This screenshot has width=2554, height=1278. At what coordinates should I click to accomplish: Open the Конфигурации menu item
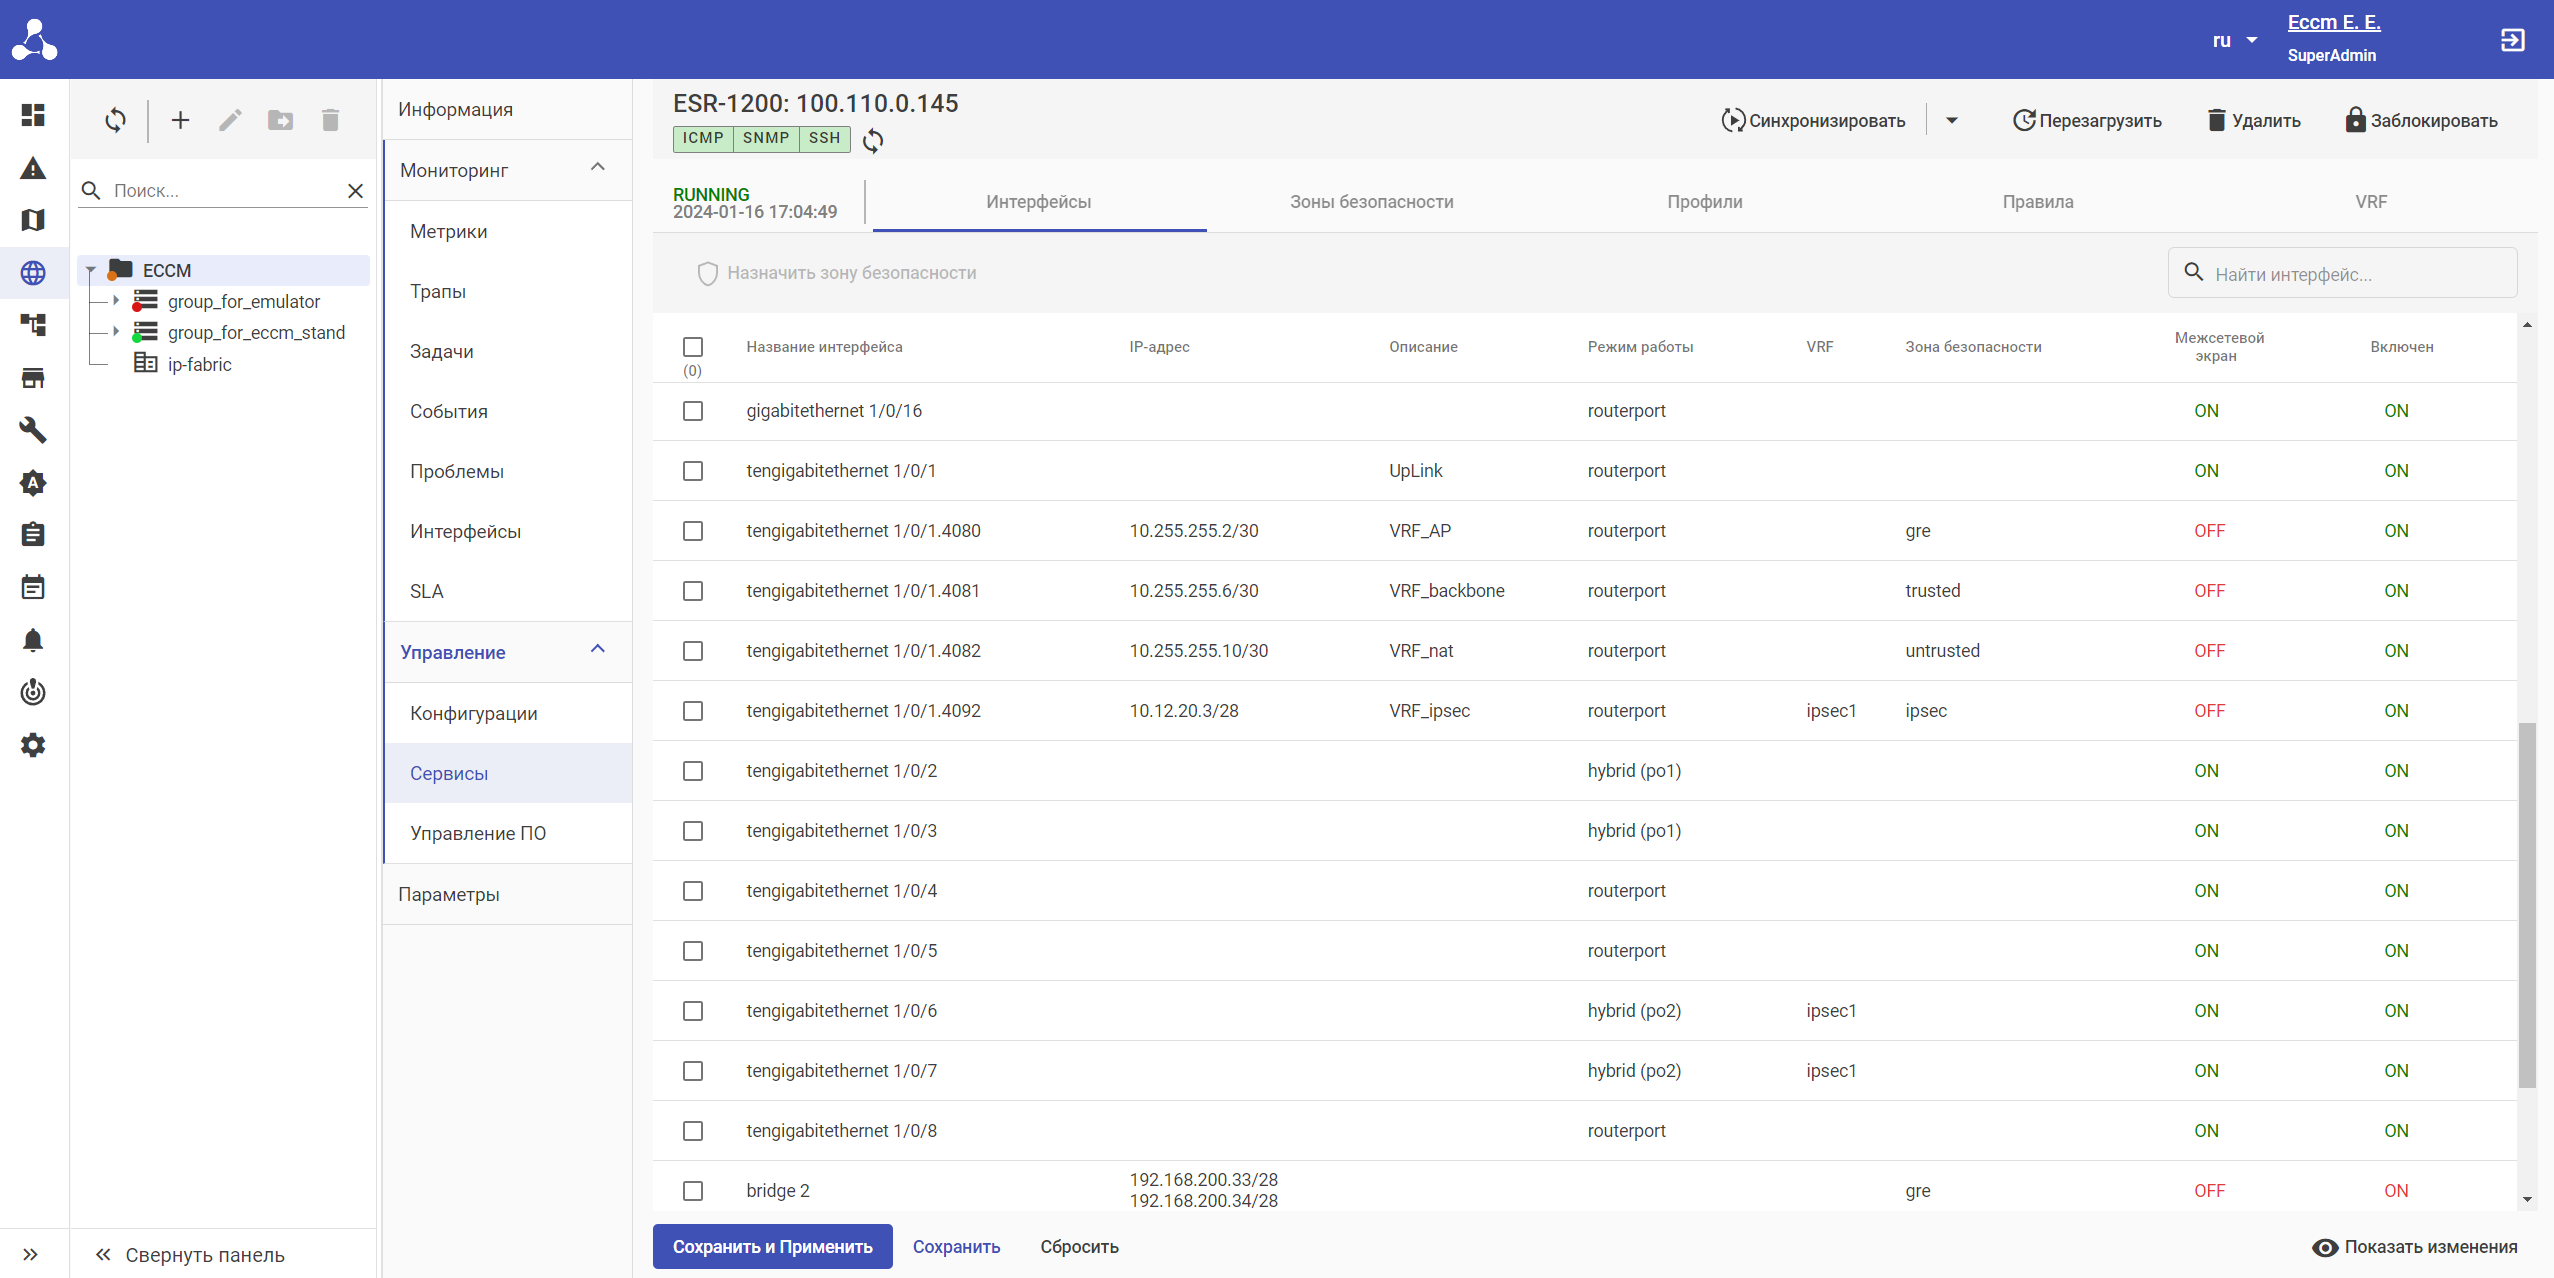coord(474,713)
